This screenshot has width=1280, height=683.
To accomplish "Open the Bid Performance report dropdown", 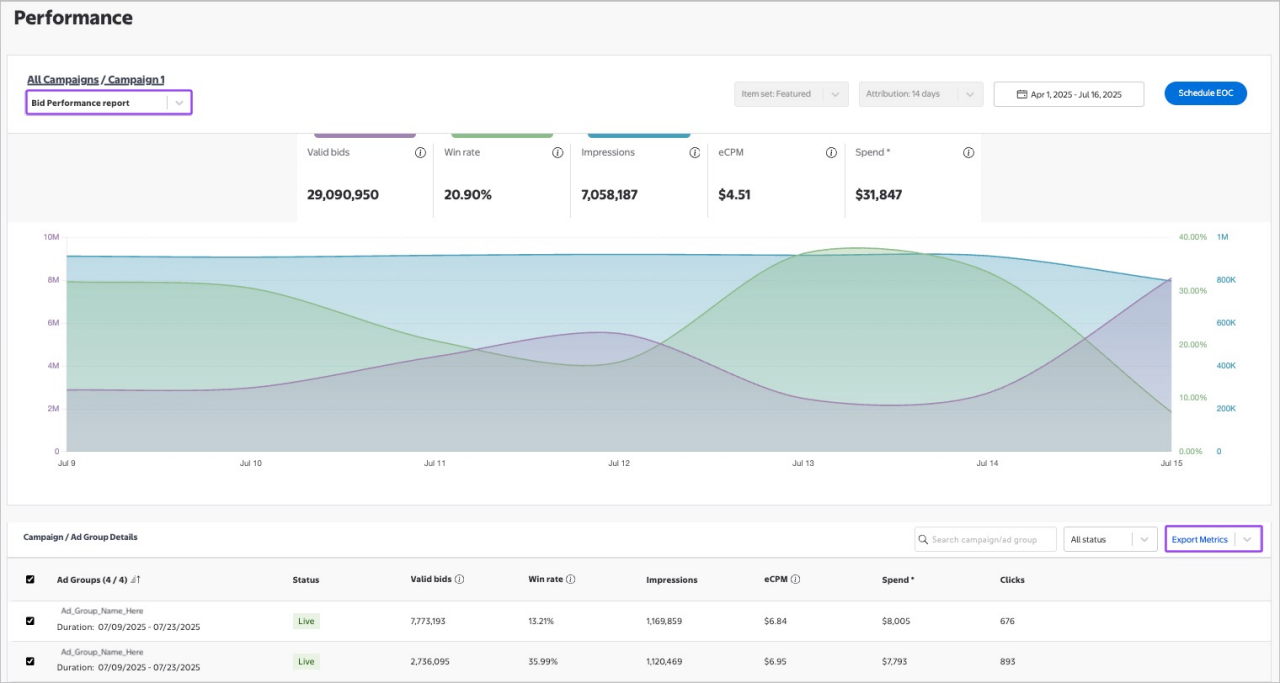I will 180,102.
